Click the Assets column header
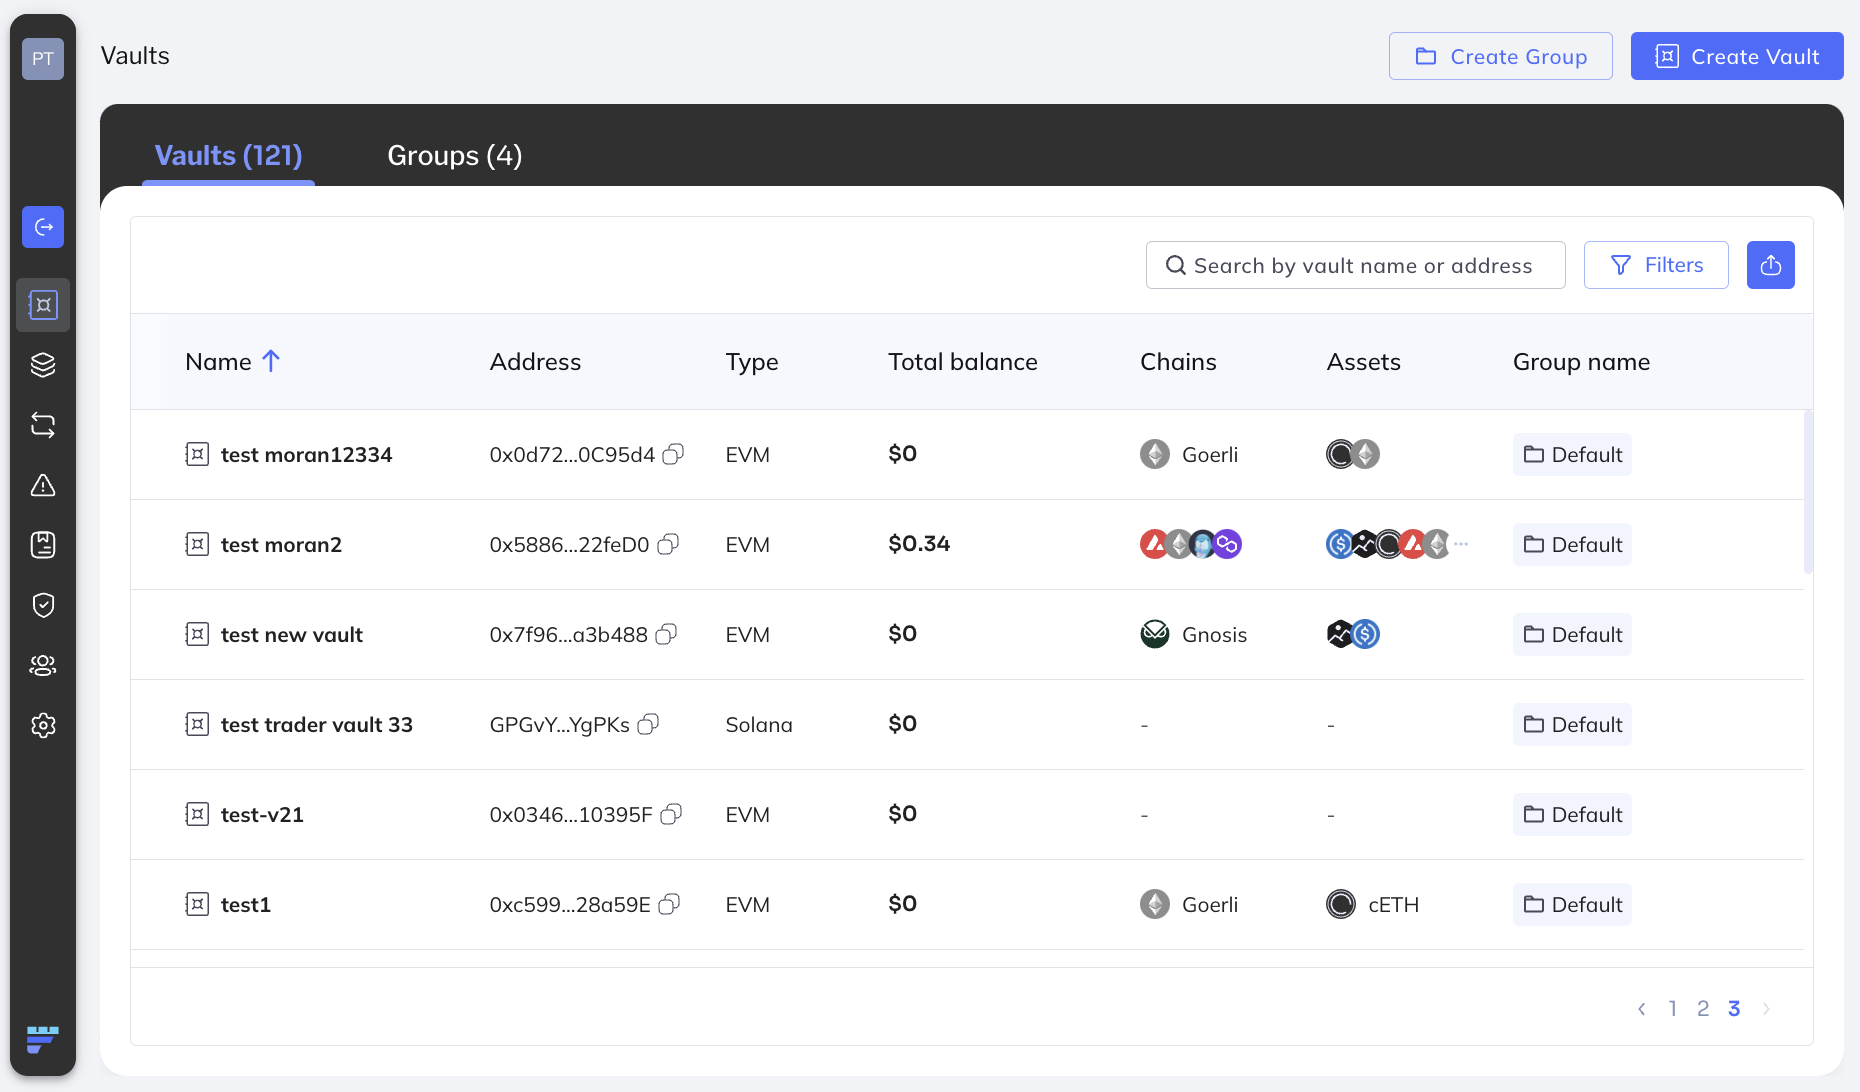This screenshot has width=1860, height=1092. [1363, 362]
